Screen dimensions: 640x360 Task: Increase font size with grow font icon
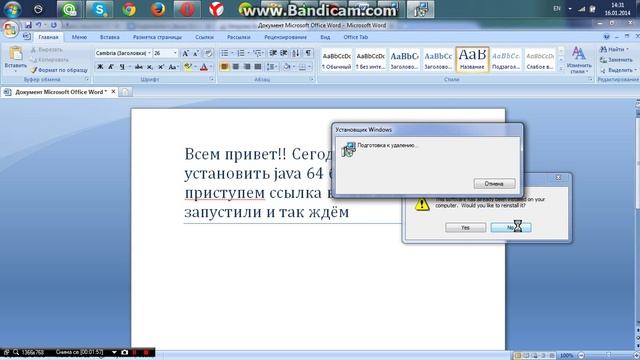coord(185,53)
